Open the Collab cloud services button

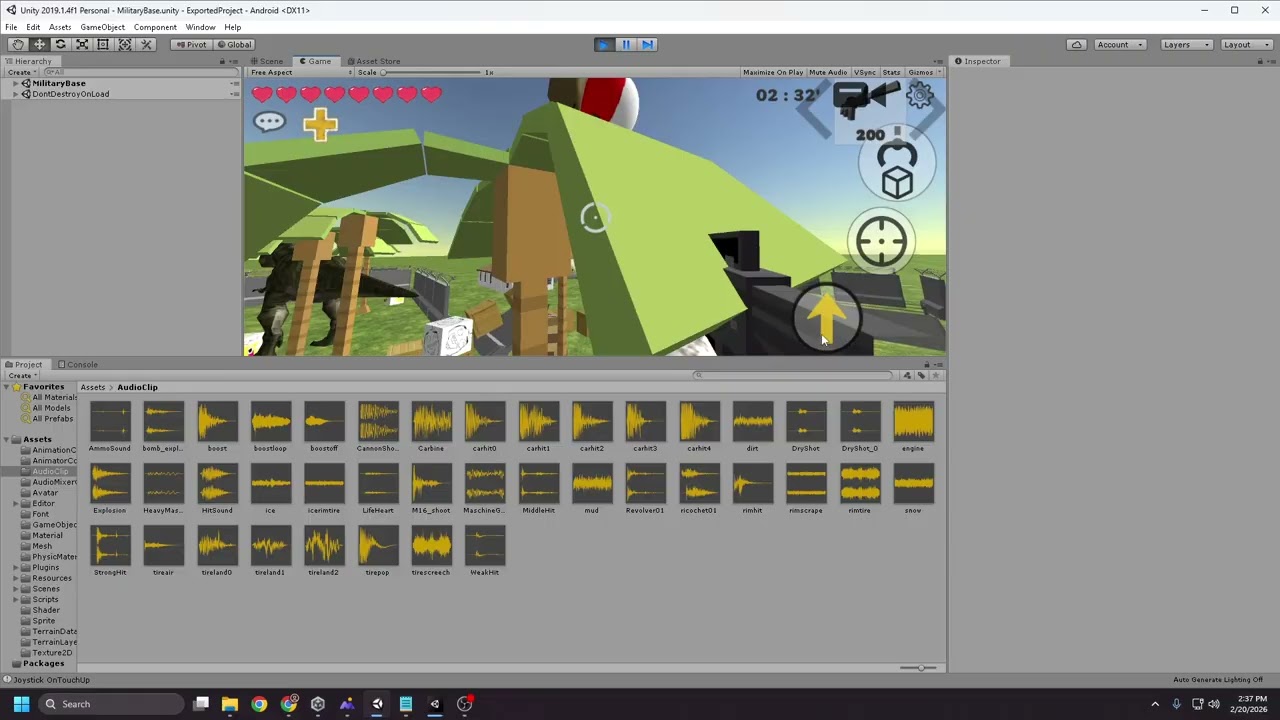pyautogui.click(x=1076, y=44)
